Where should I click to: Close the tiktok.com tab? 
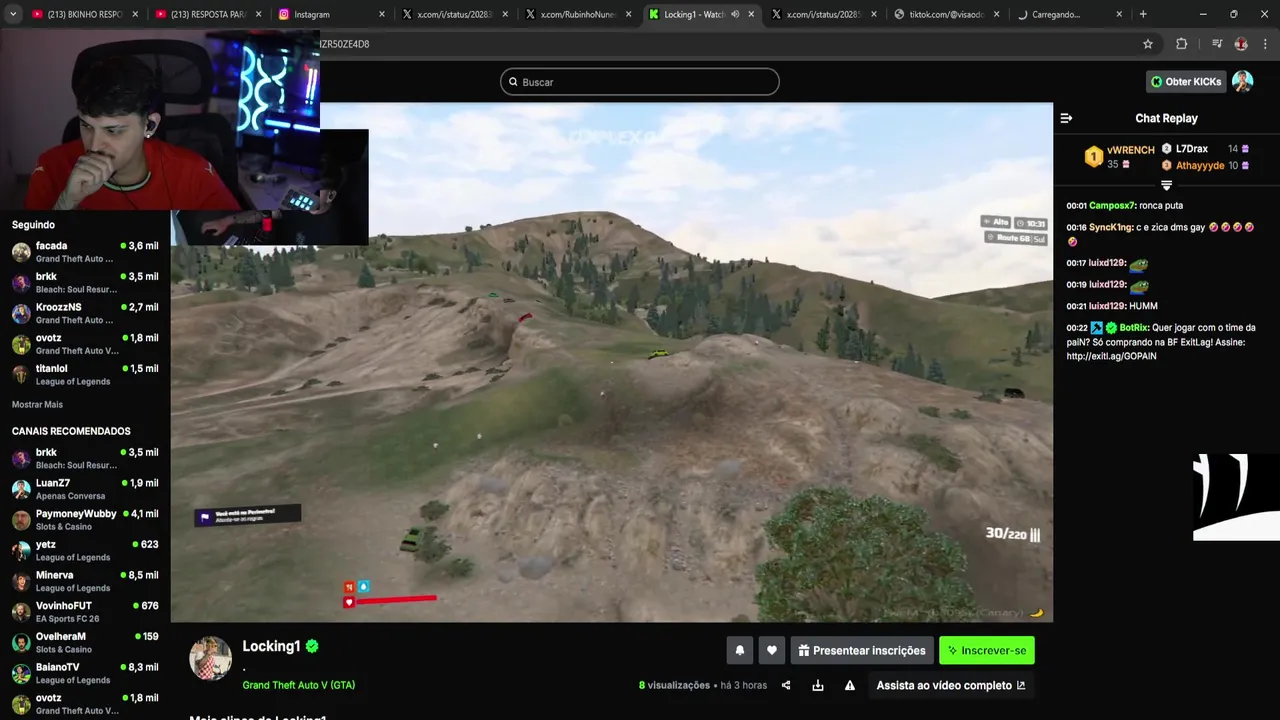[x=996, y=14]
